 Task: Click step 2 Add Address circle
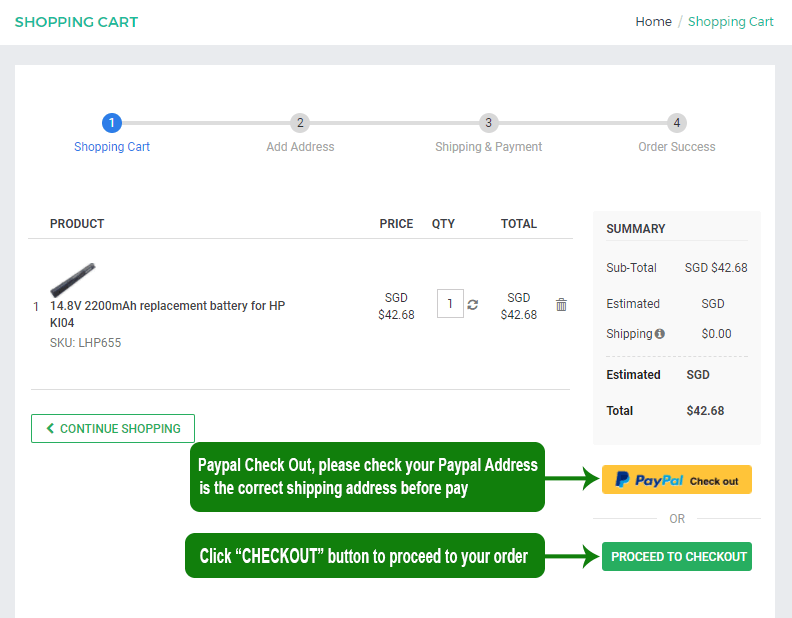tap(300, 123)
